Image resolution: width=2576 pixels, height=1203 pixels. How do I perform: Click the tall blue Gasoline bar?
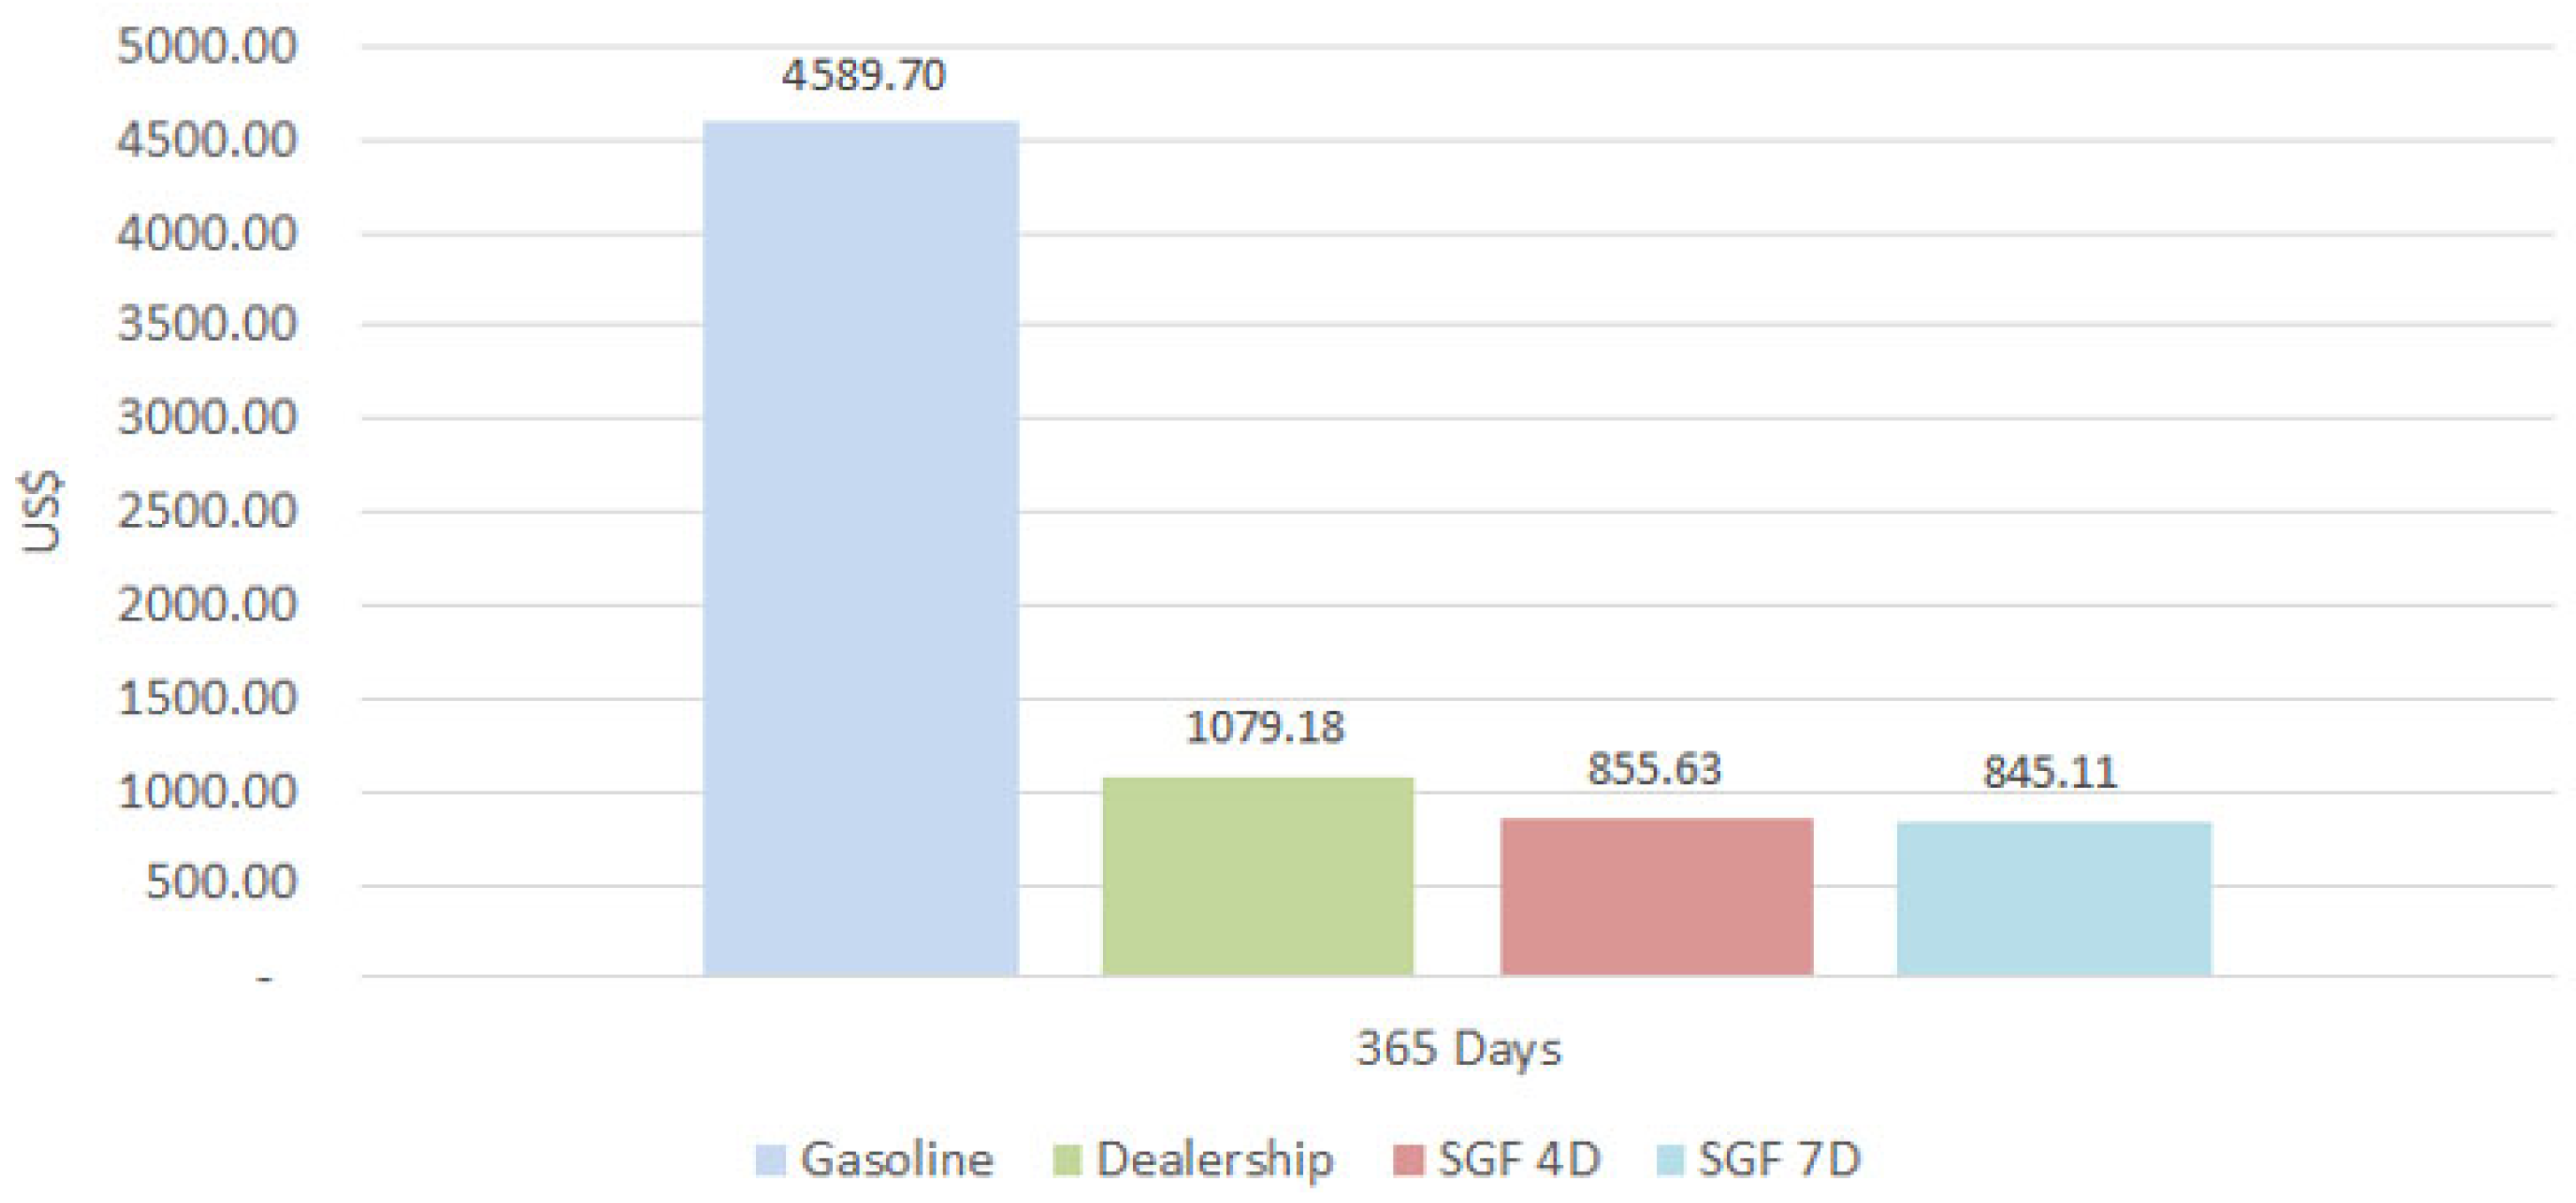(861, 548)
